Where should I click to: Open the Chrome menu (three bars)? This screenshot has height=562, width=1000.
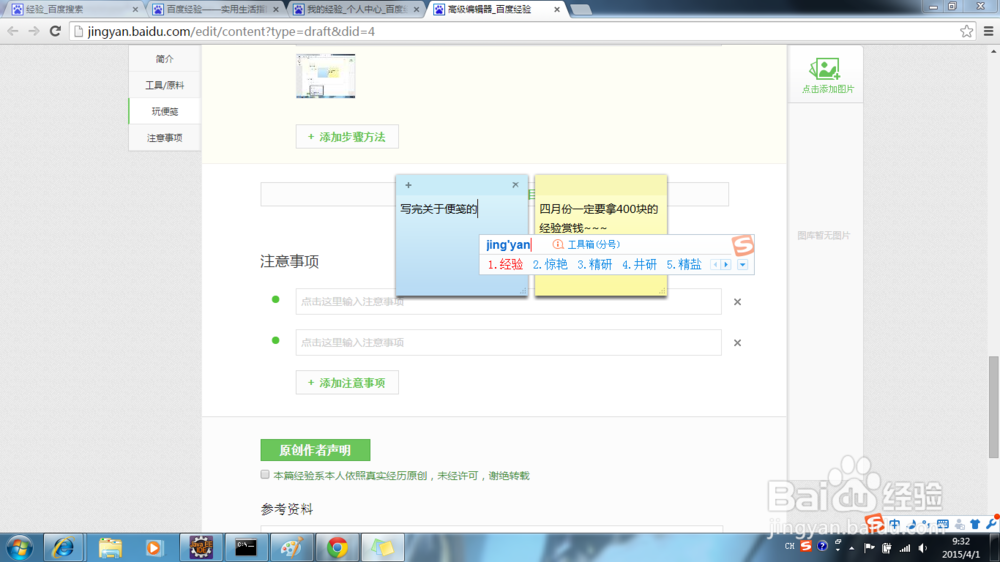989,31
